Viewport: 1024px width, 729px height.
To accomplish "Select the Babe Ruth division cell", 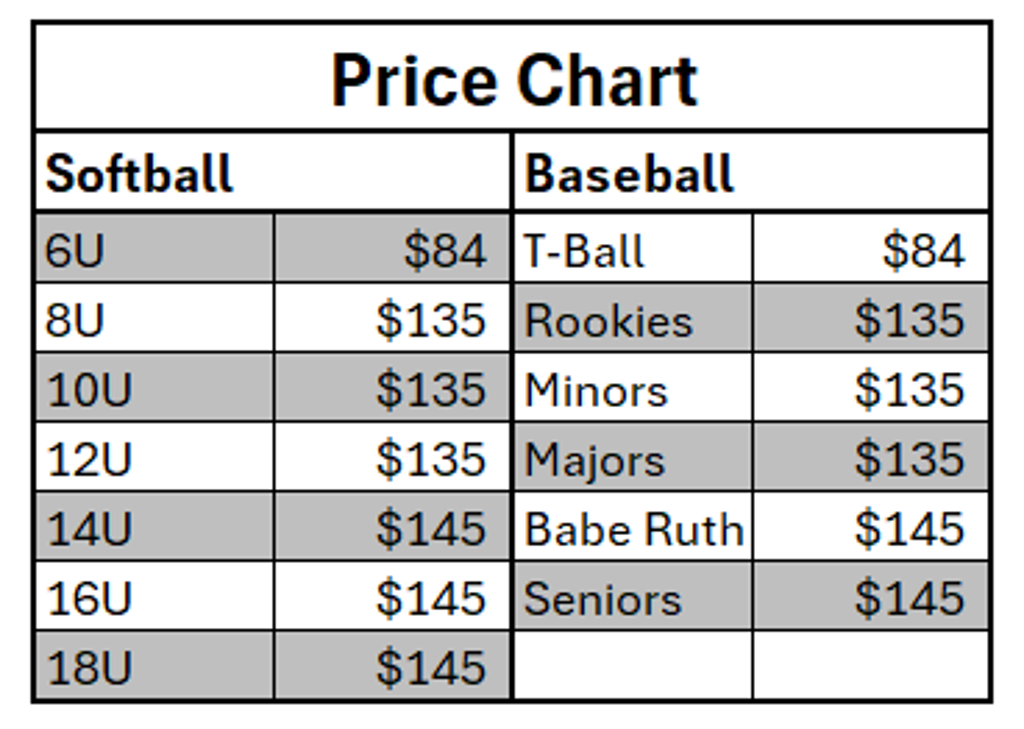I will click(x=633, y=527).
